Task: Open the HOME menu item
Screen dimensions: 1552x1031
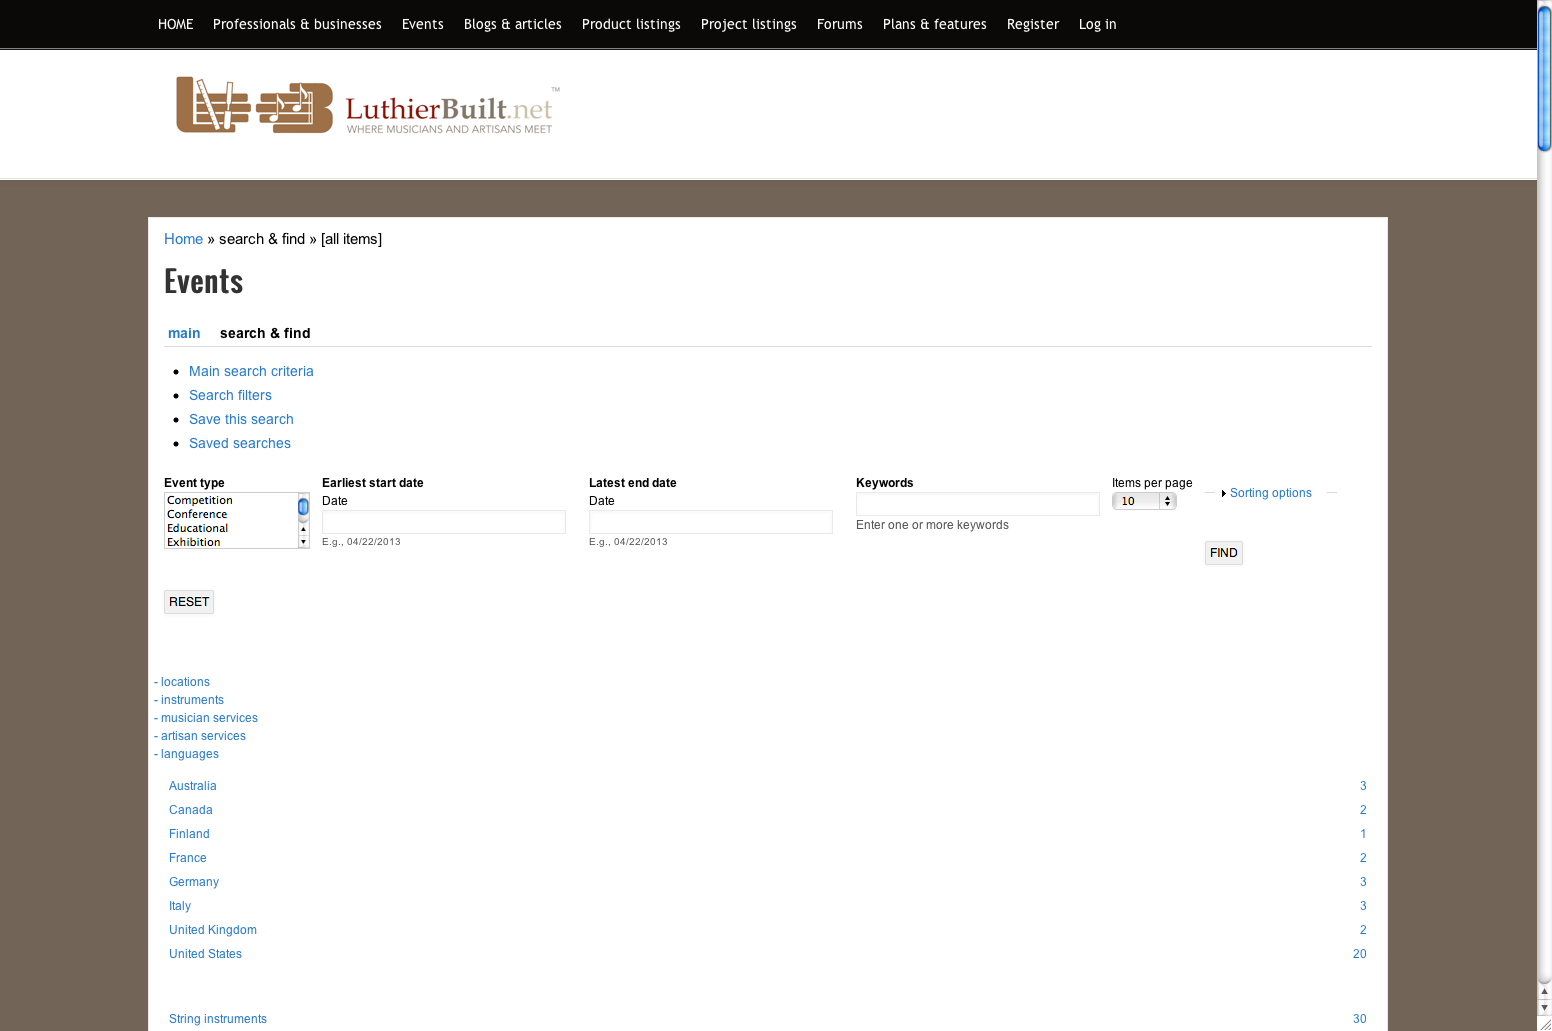Action: 175,24
